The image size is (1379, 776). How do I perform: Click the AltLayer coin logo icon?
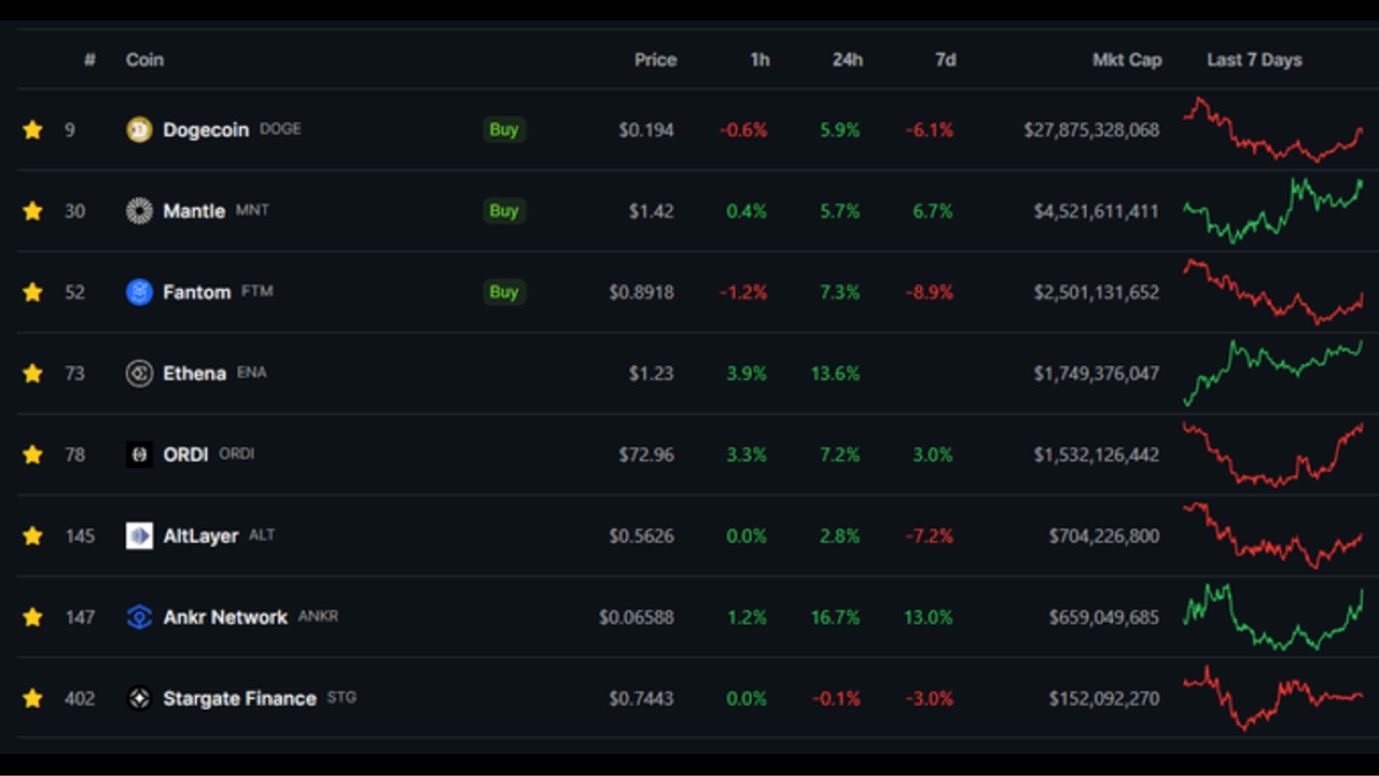(139, 536)
